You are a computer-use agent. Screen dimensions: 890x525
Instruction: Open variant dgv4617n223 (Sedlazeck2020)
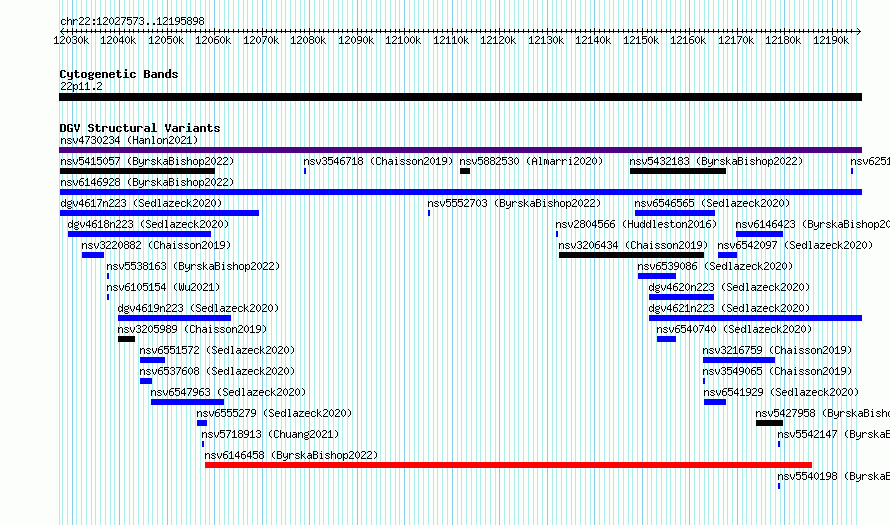pyautogui.click(x=141, y=203)
